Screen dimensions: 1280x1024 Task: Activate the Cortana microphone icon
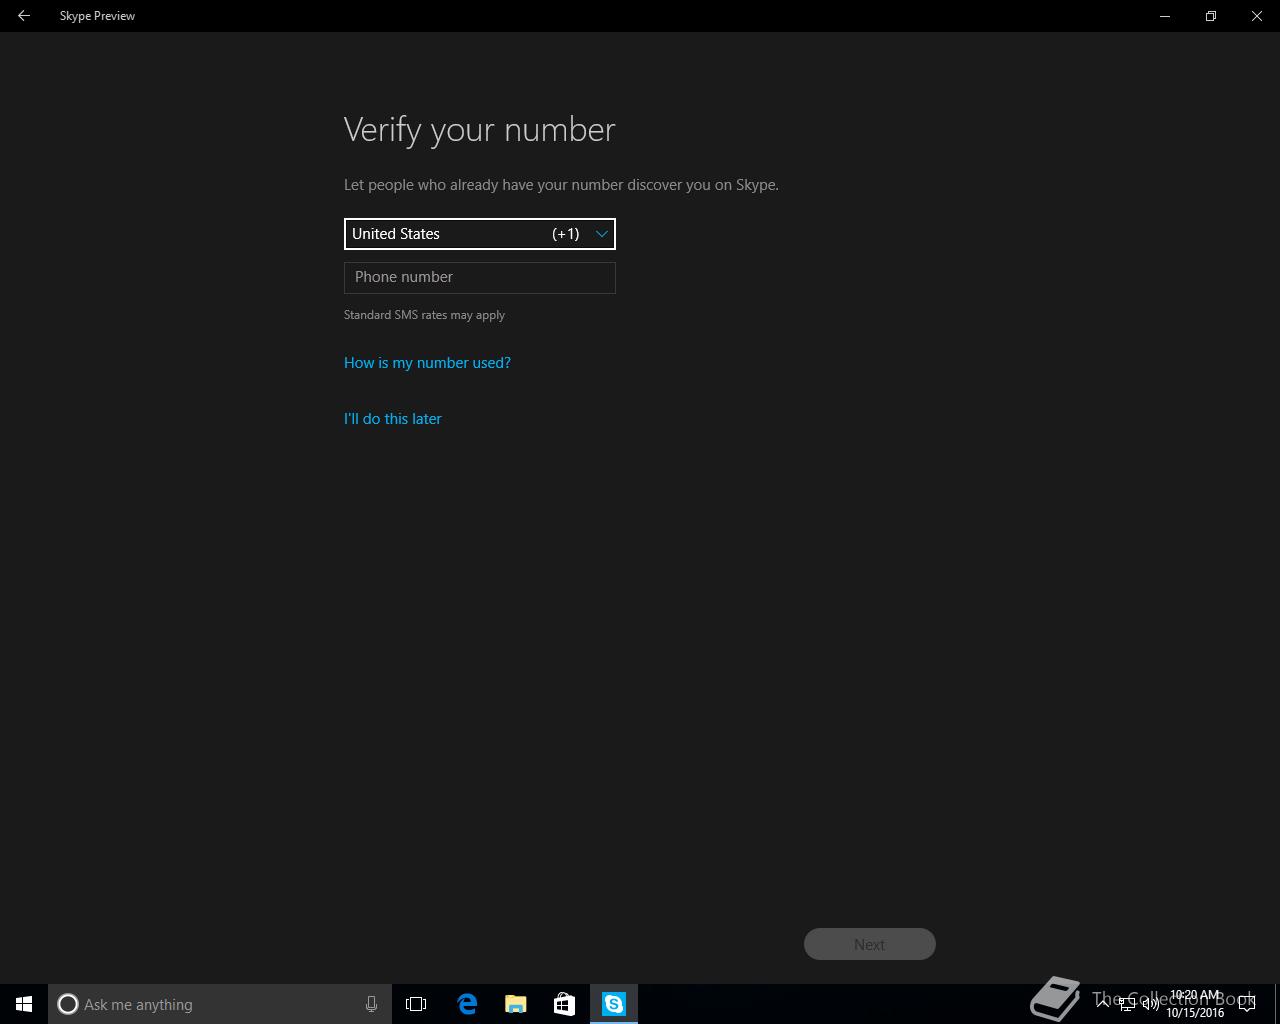[x=371, y=1004]
